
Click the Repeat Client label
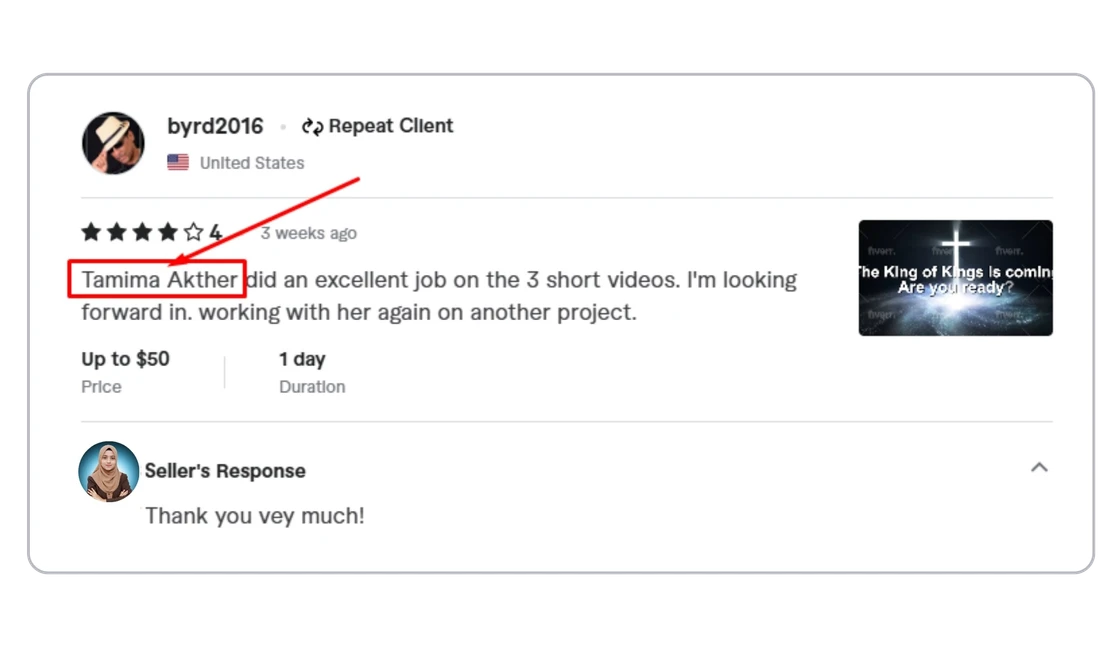(x=391, y=126)
